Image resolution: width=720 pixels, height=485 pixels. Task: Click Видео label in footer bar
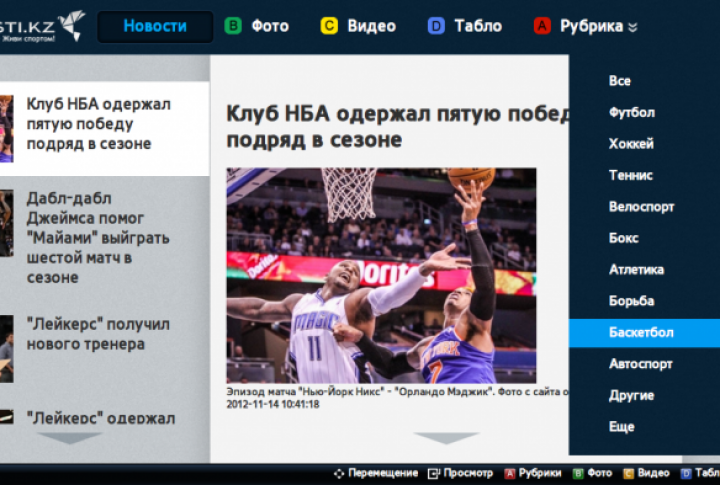point(653,473)
